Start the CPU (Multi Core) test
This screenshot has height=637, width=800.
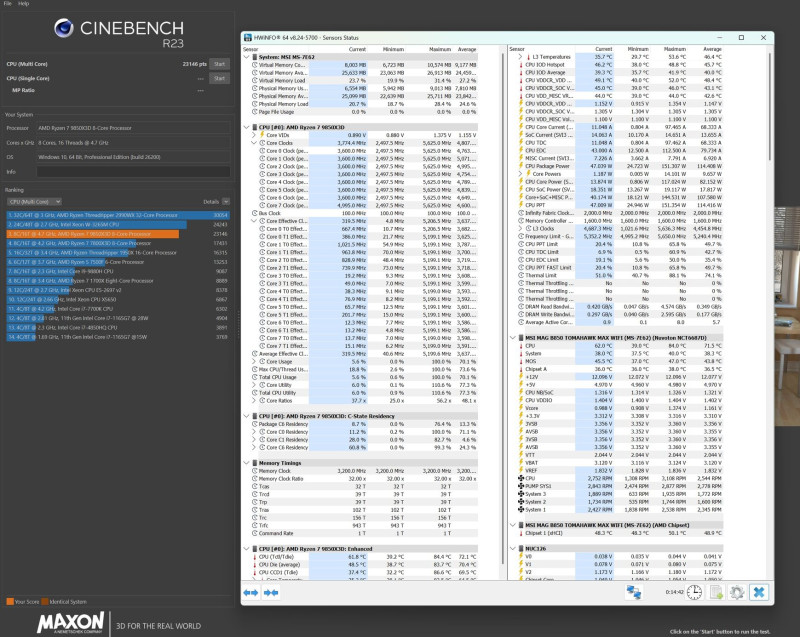(219, 64)
